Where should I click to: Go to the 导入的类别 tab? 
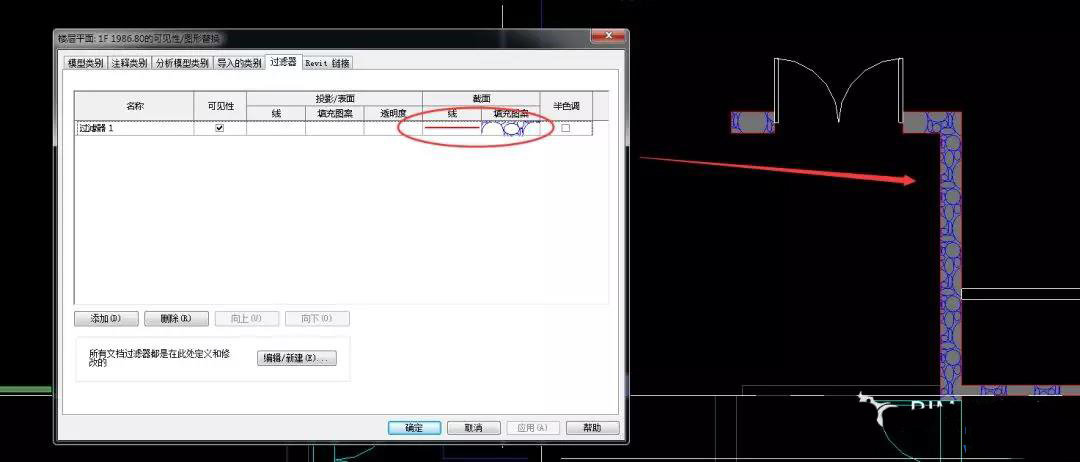[x=239, y=63]
